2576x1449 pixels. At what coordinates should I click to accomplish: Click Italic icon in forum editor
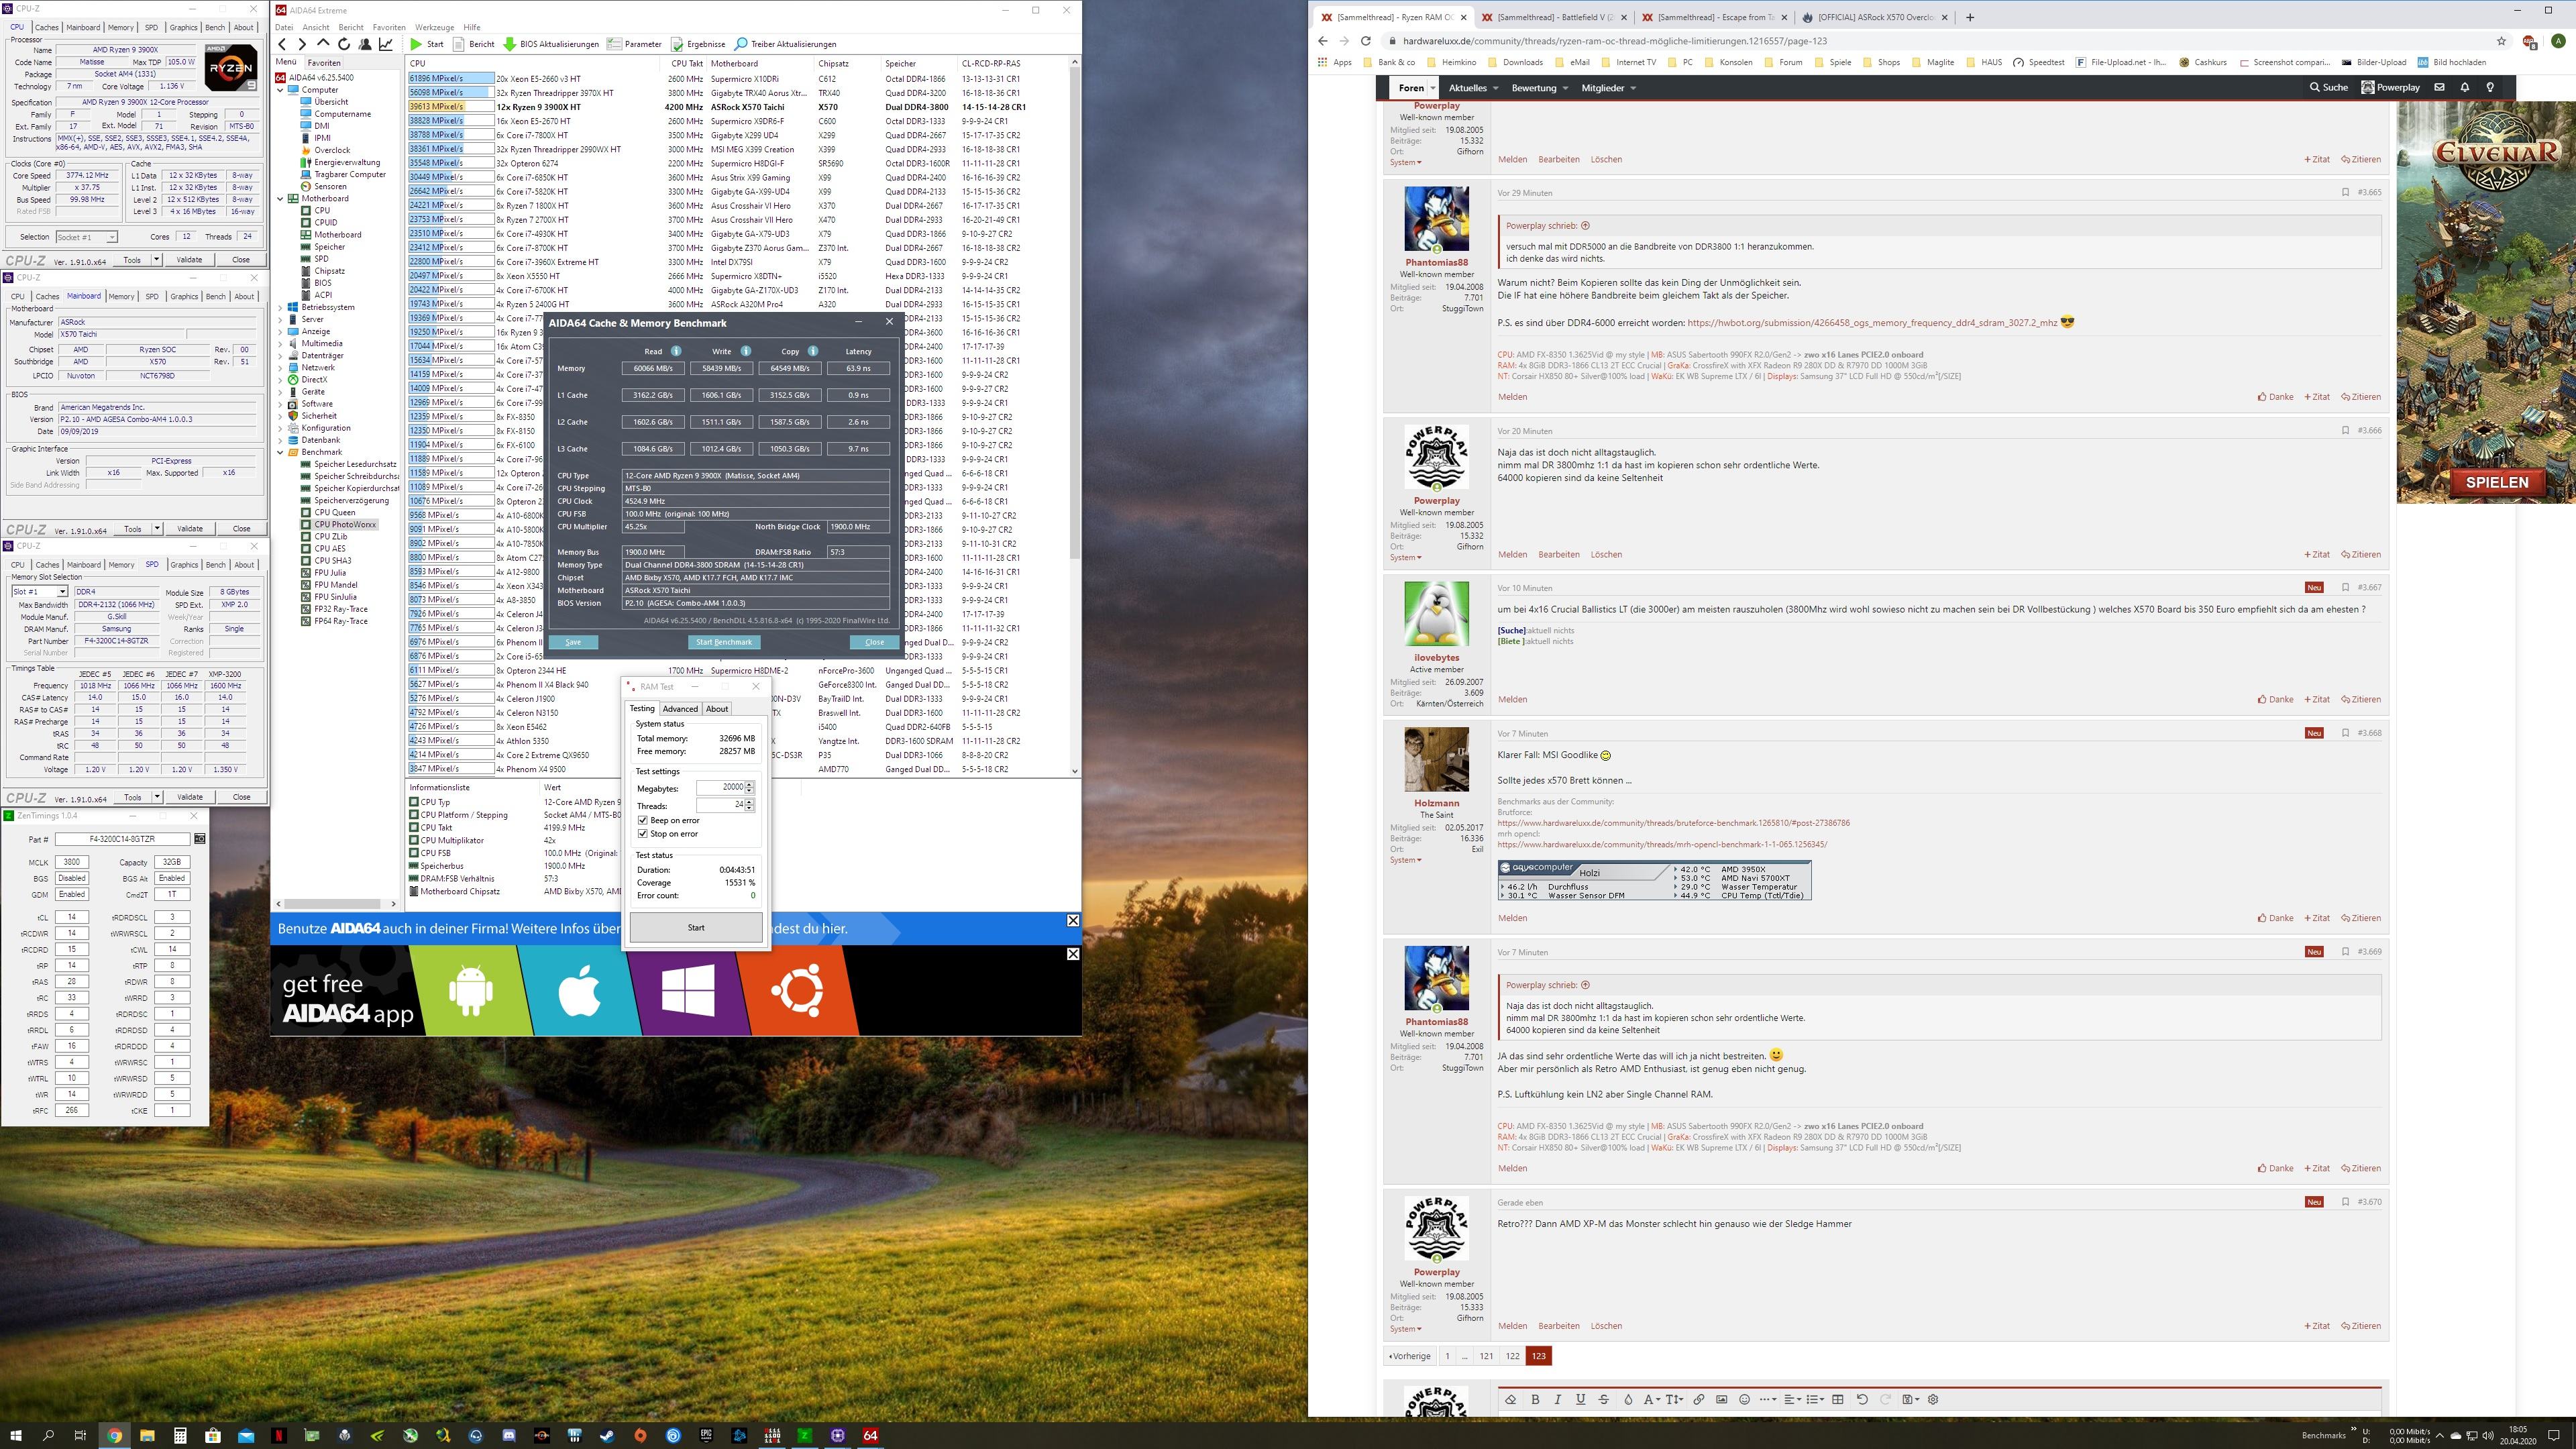click(x=1558, y=1399)
